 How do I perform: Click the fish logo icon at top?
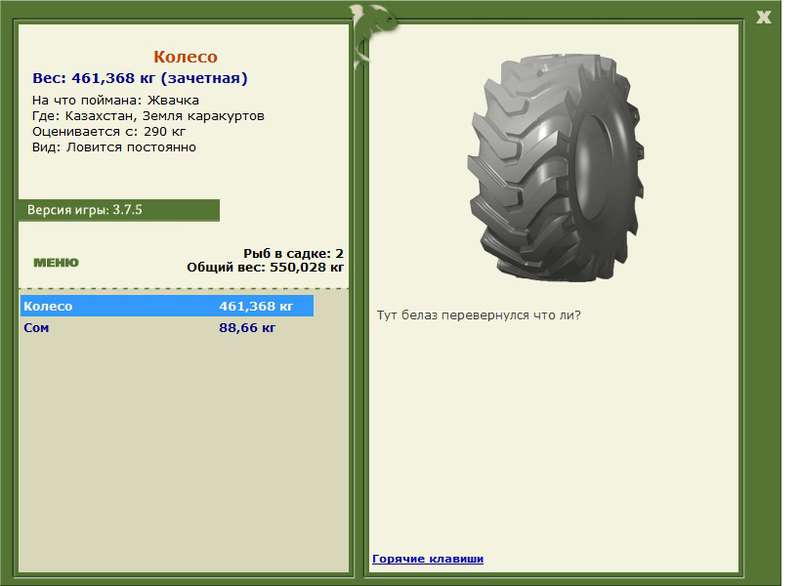(x=374, y=36)
